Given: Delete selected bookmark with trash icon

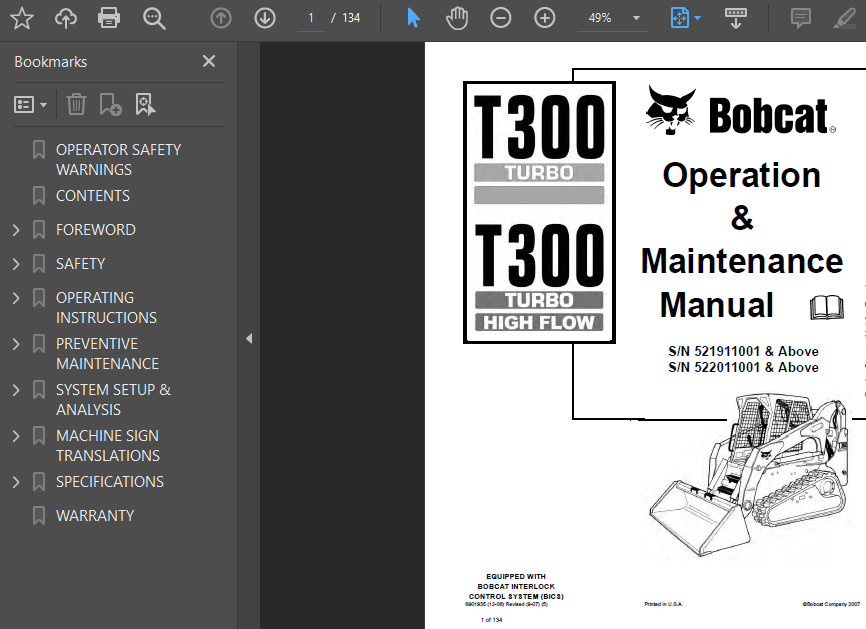Looking at the screenshot, I should (76, 104).
